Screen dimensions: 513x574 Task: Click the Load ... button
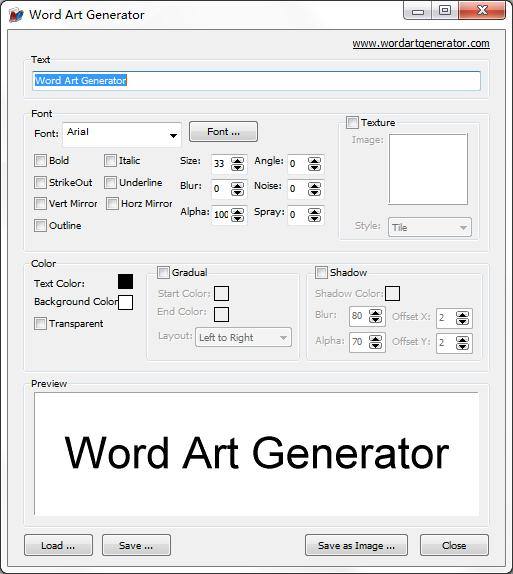coord(58,545)
